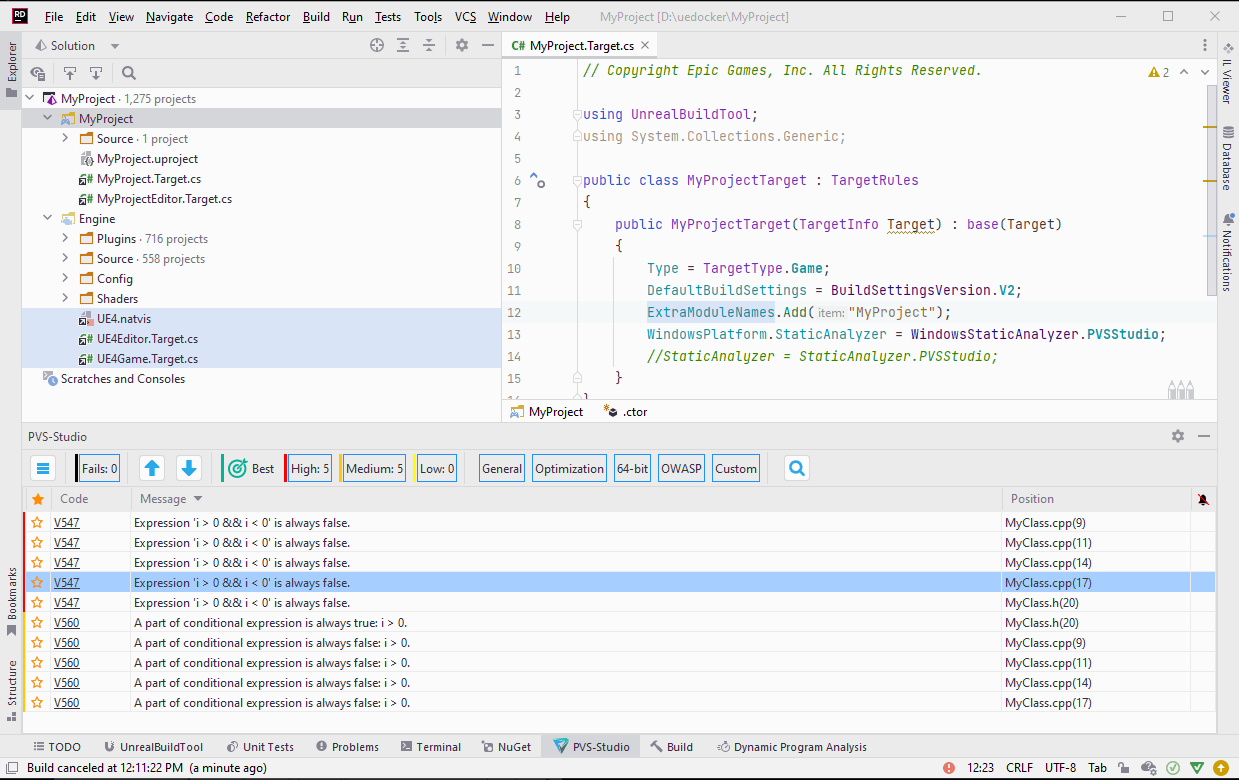
Task: Click the IL Viewer sidebar icon
Action: pos(1231,77)
